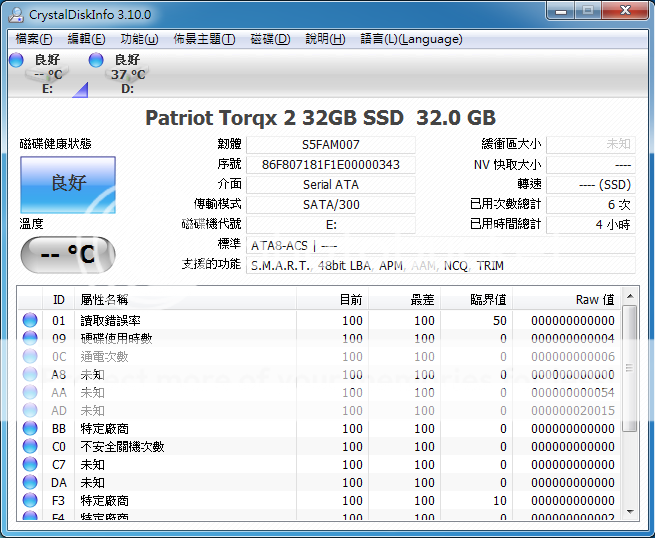Click the scrollbar up arrow in attribute list
The image size is (655, 539).
click(x=630, y=296)
